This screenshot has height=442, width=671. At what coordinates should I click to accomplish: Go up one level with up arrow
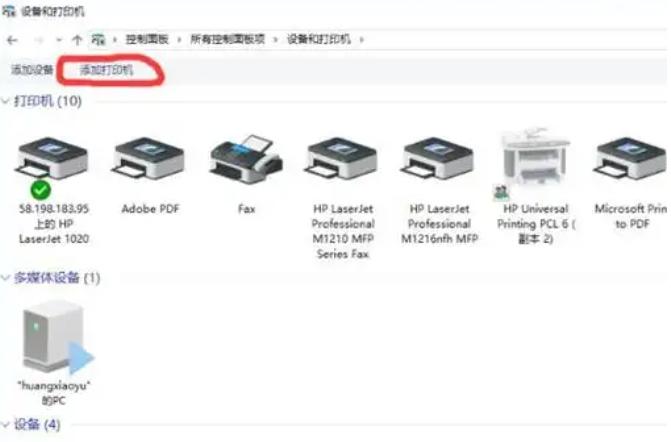[77, 40]
